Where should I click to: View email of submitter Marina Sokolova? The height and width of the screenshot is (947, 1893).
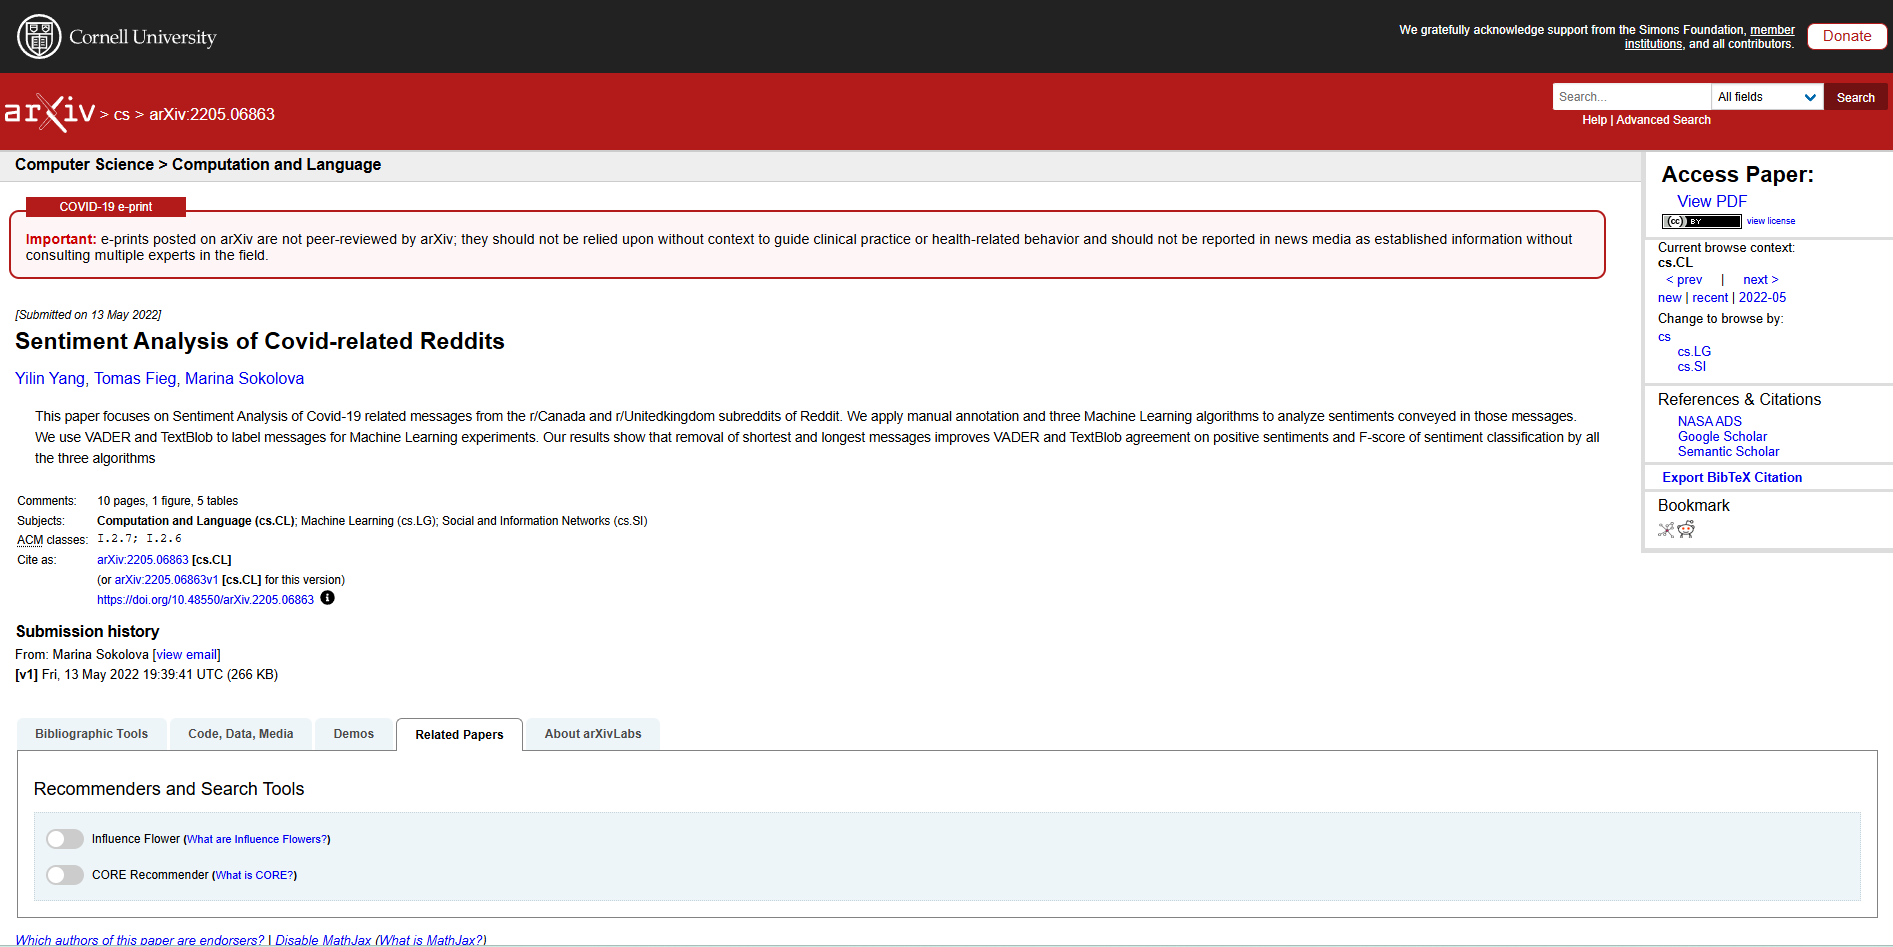186,654
